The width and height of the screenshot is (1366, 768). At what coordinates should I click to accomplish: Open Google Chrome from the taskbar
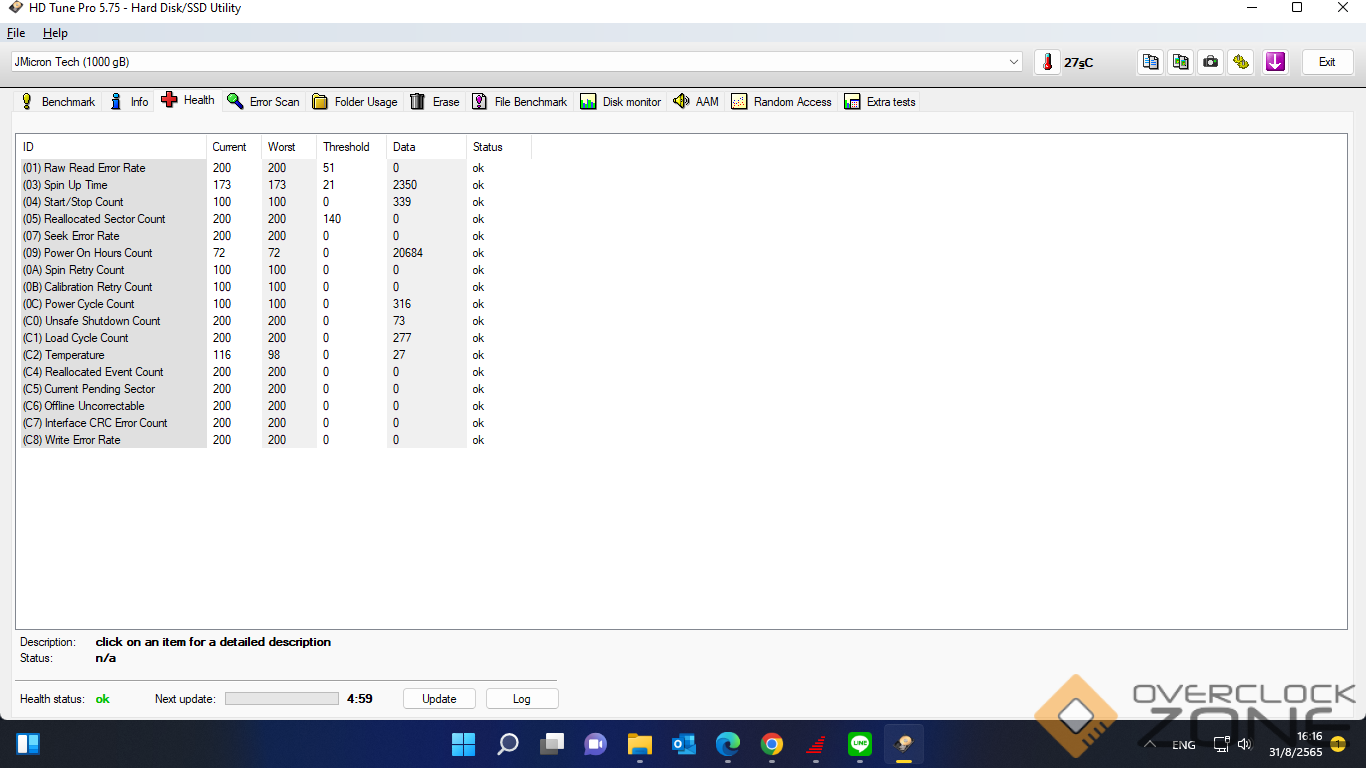[x=771, y=744]
